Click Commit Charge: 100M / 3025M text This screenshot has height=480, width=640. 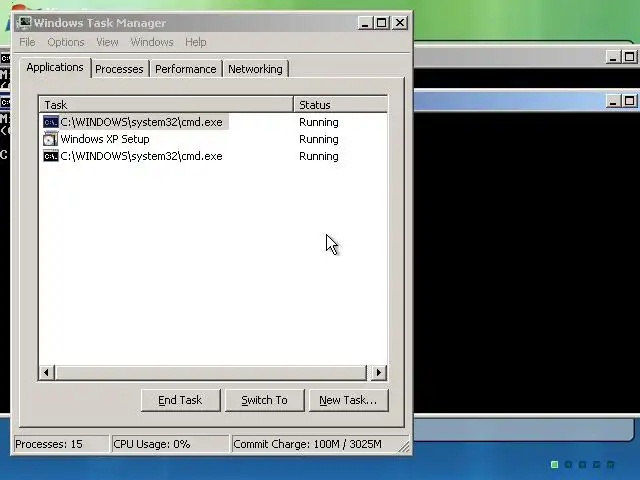coord(308,444)
